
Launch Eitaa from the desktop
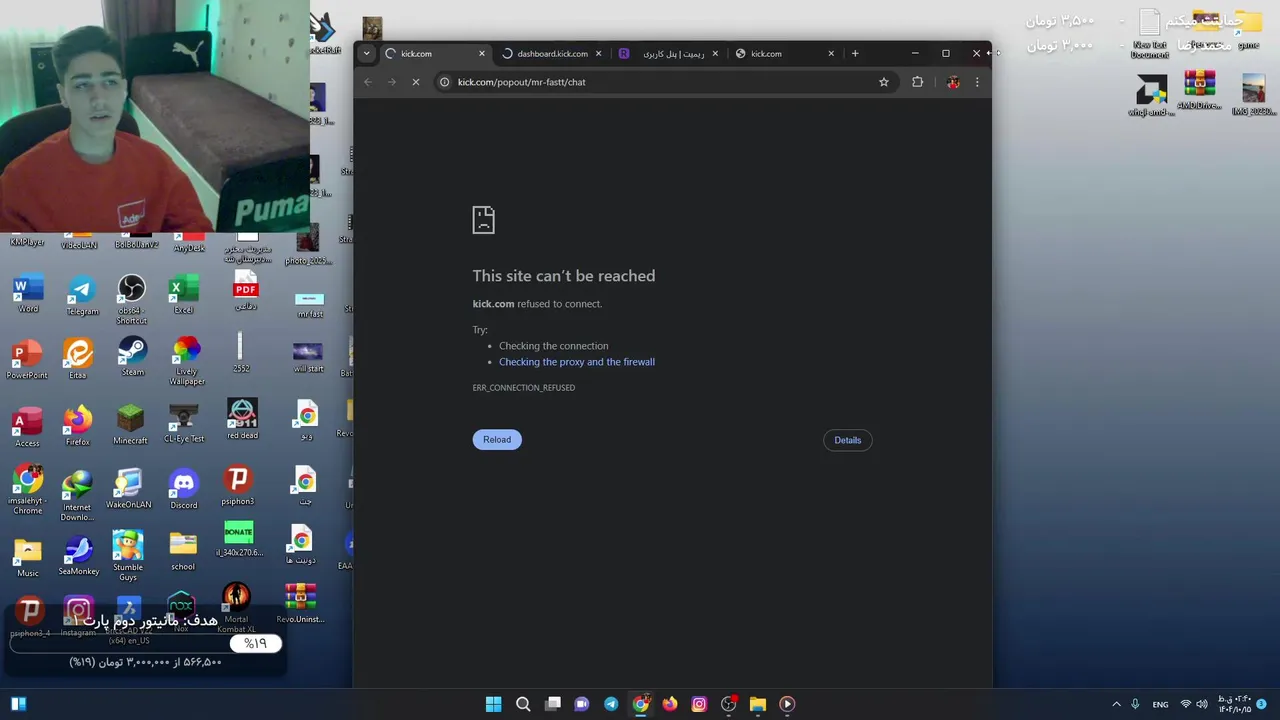tap(78, 359)
